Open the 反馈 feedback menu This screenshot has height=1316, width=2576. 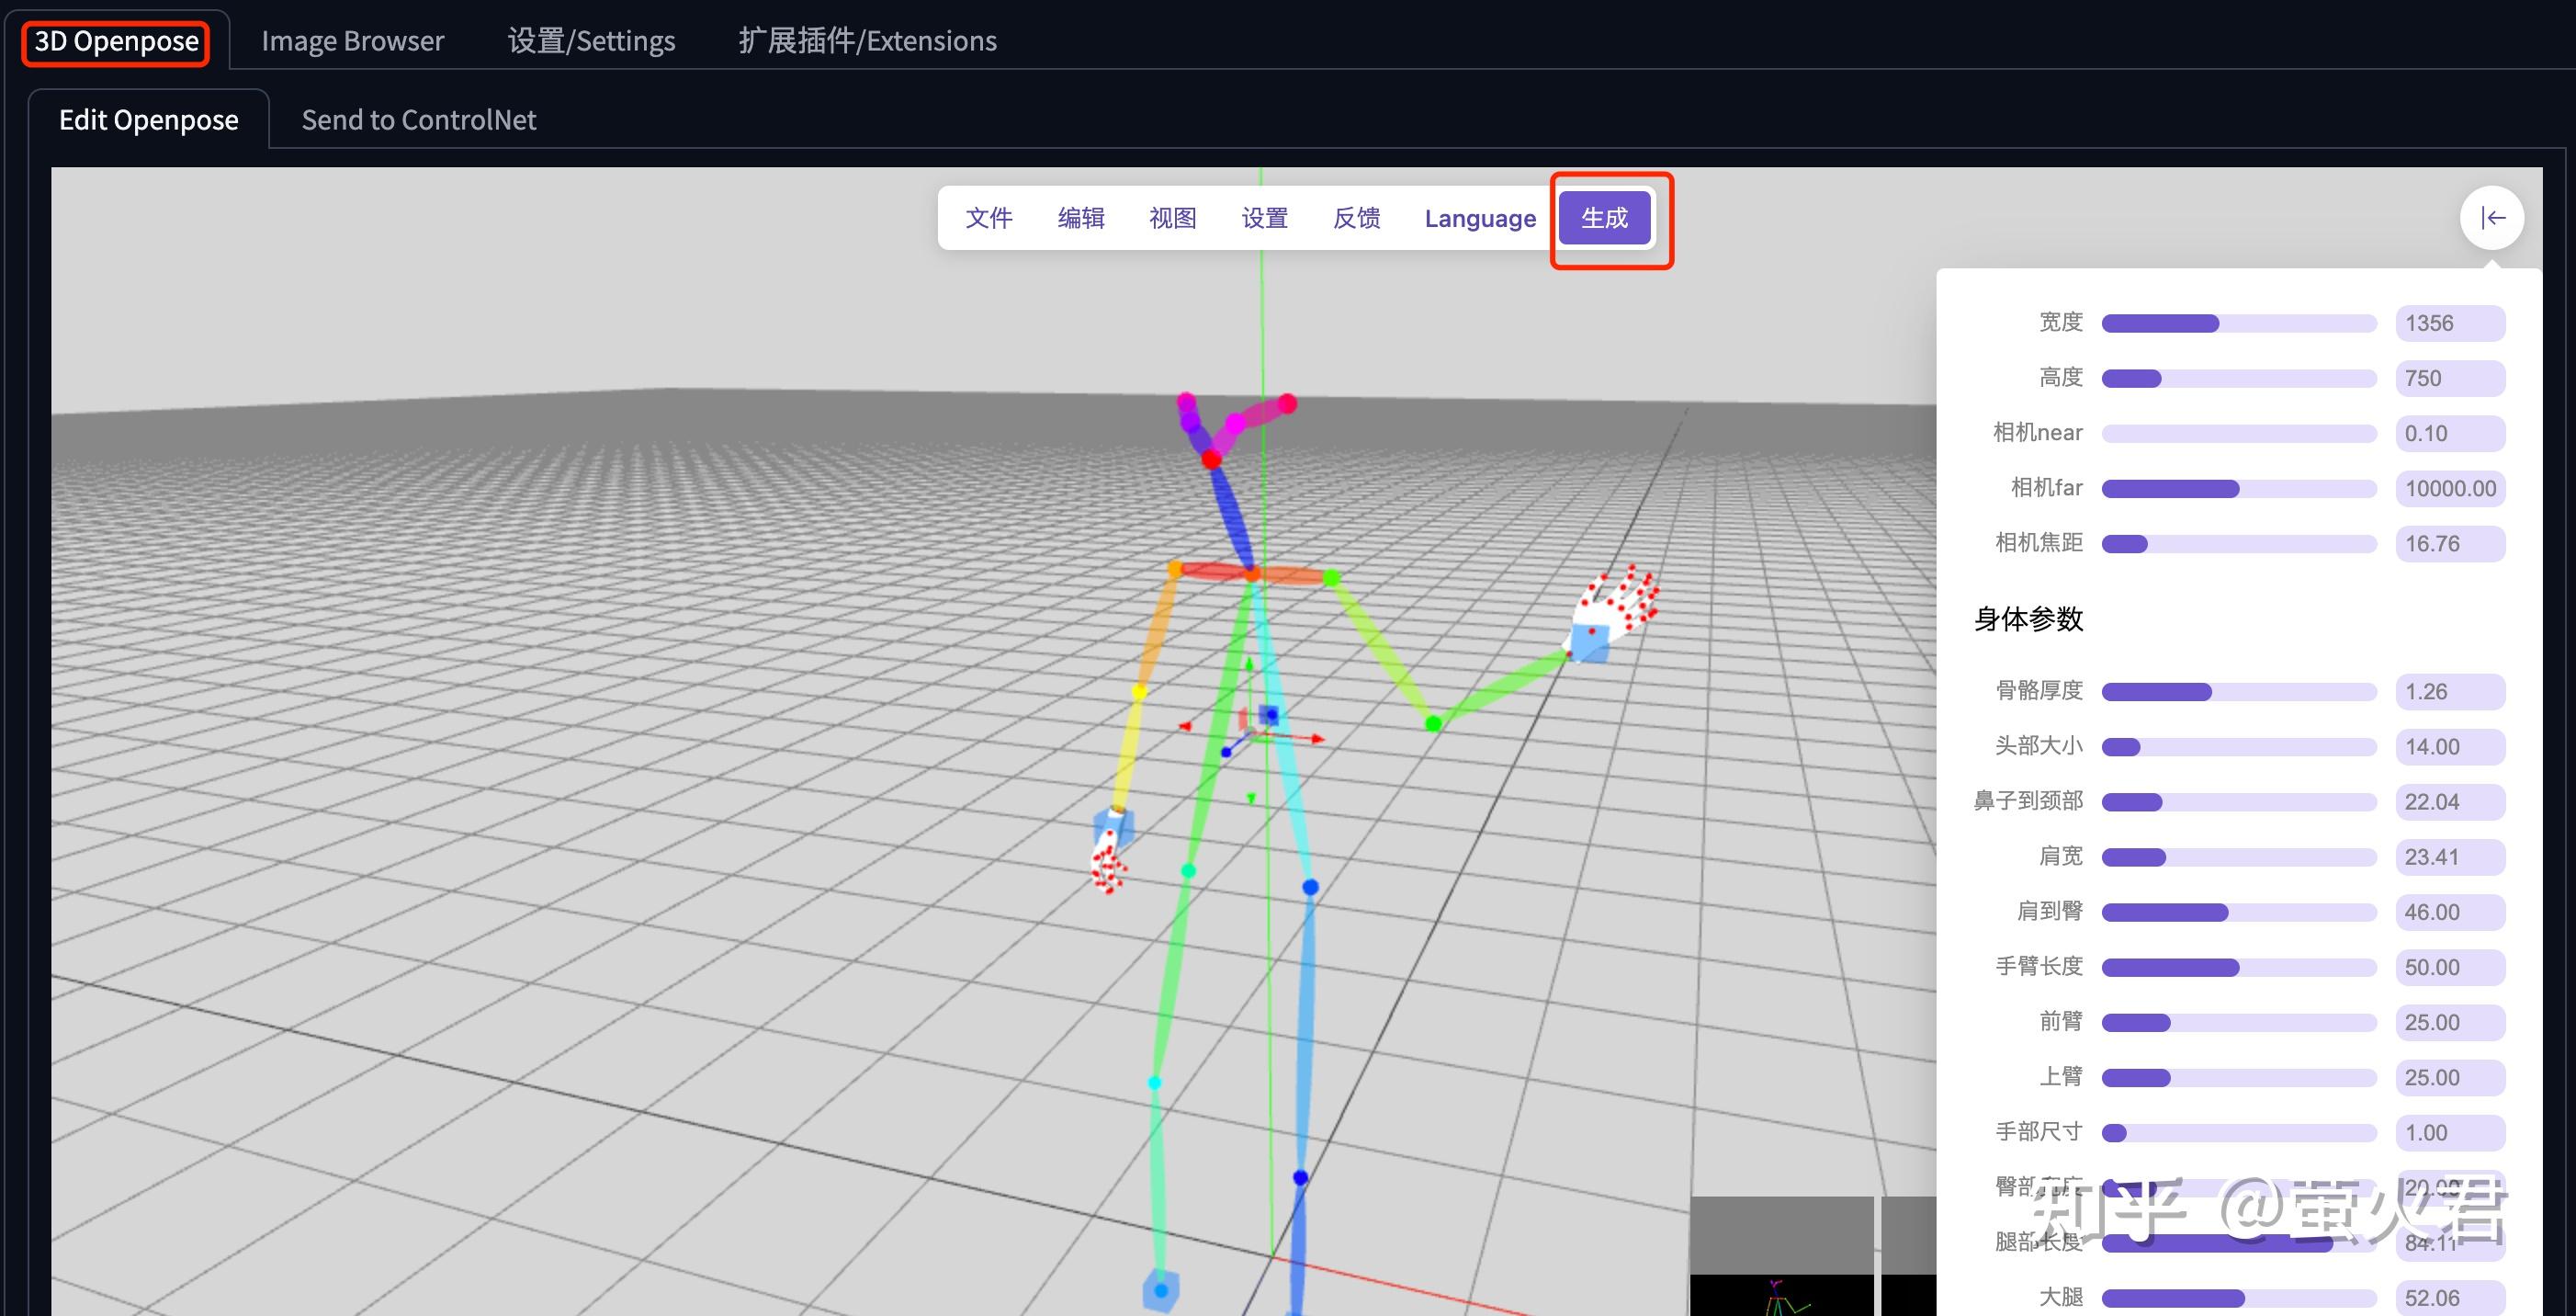pyautogui.click(x=1356, y=218)
